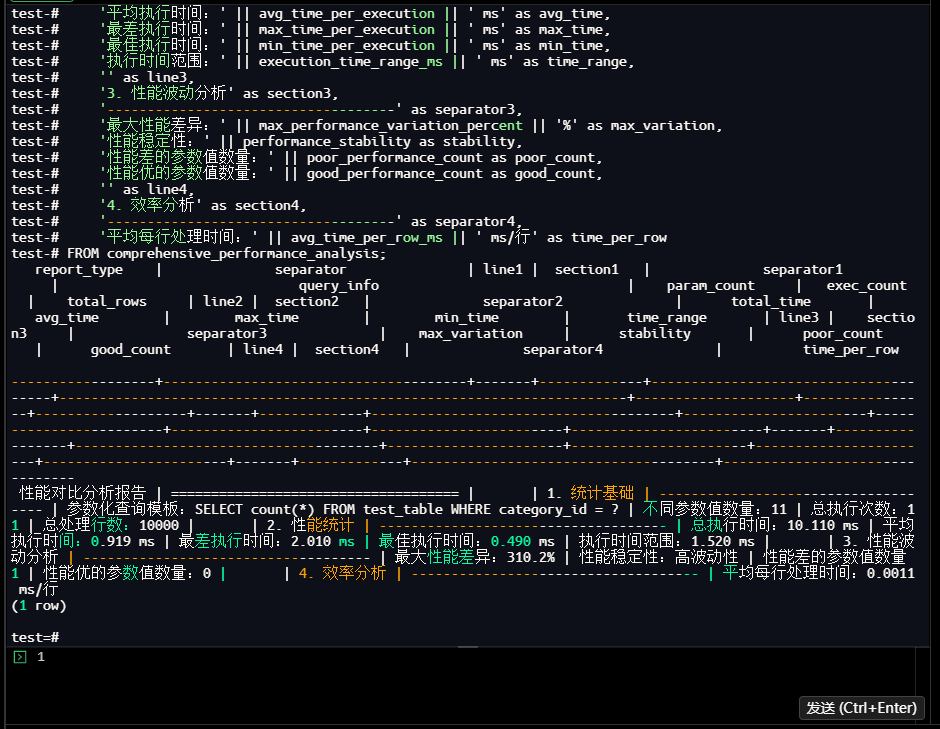Click the 'exec_count' column header
Viewport: 940px width, 729px height.
[x=866, y=285]
